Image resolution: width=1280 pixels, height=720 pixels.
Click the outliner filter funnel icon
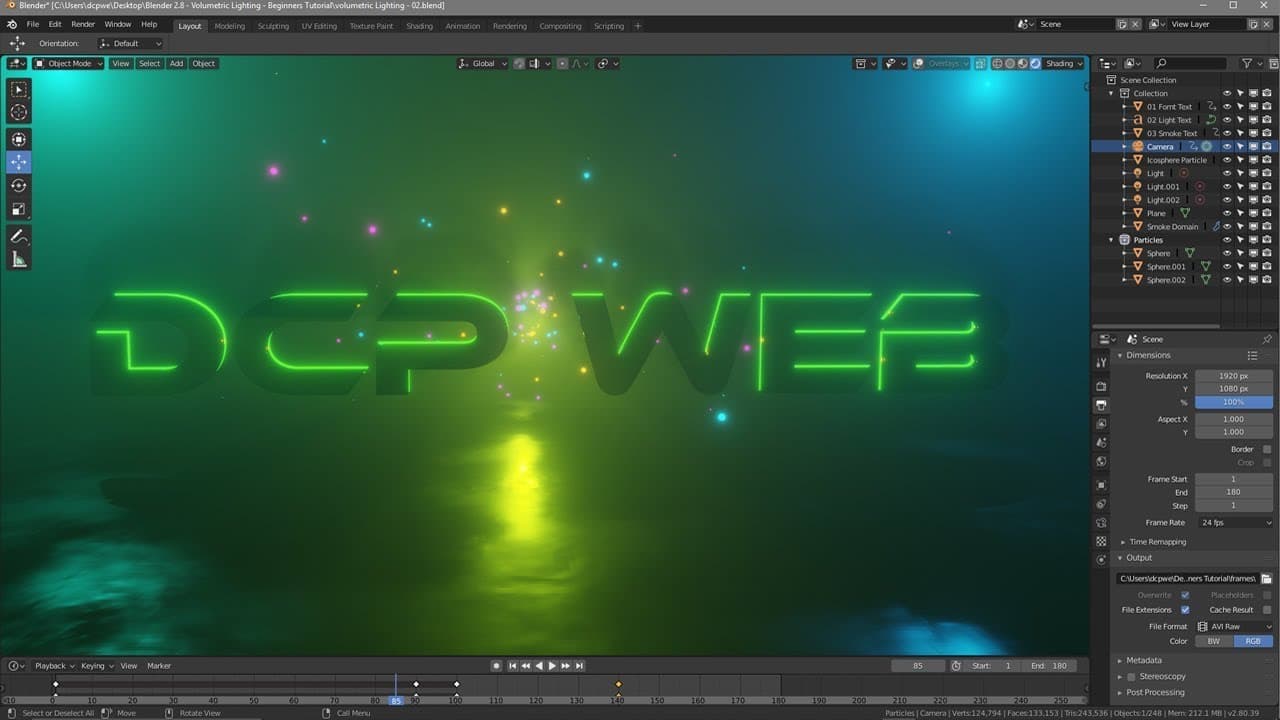(1247, 63)
